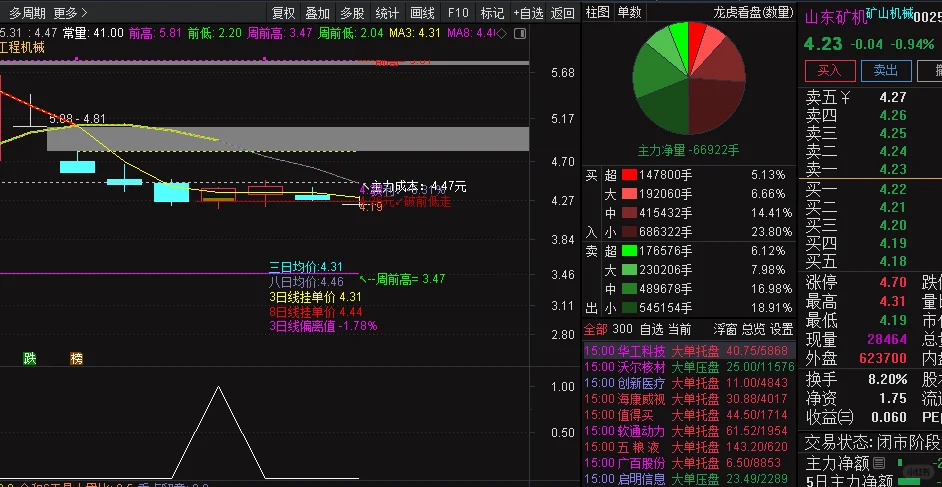942x487 pixels.
Task: Click 交易状态:闭市阶段 status line
Action: (874, 443)
